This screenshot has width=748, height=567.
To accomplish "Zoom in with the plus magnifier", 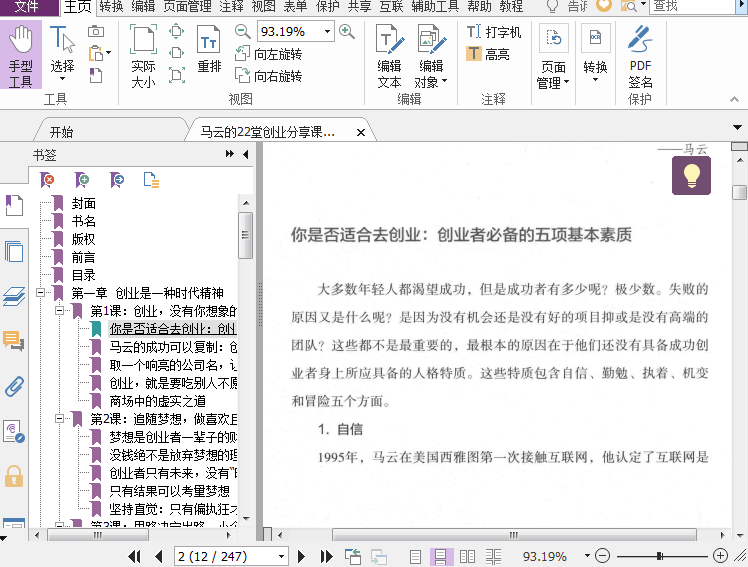I will click(347, 32).
